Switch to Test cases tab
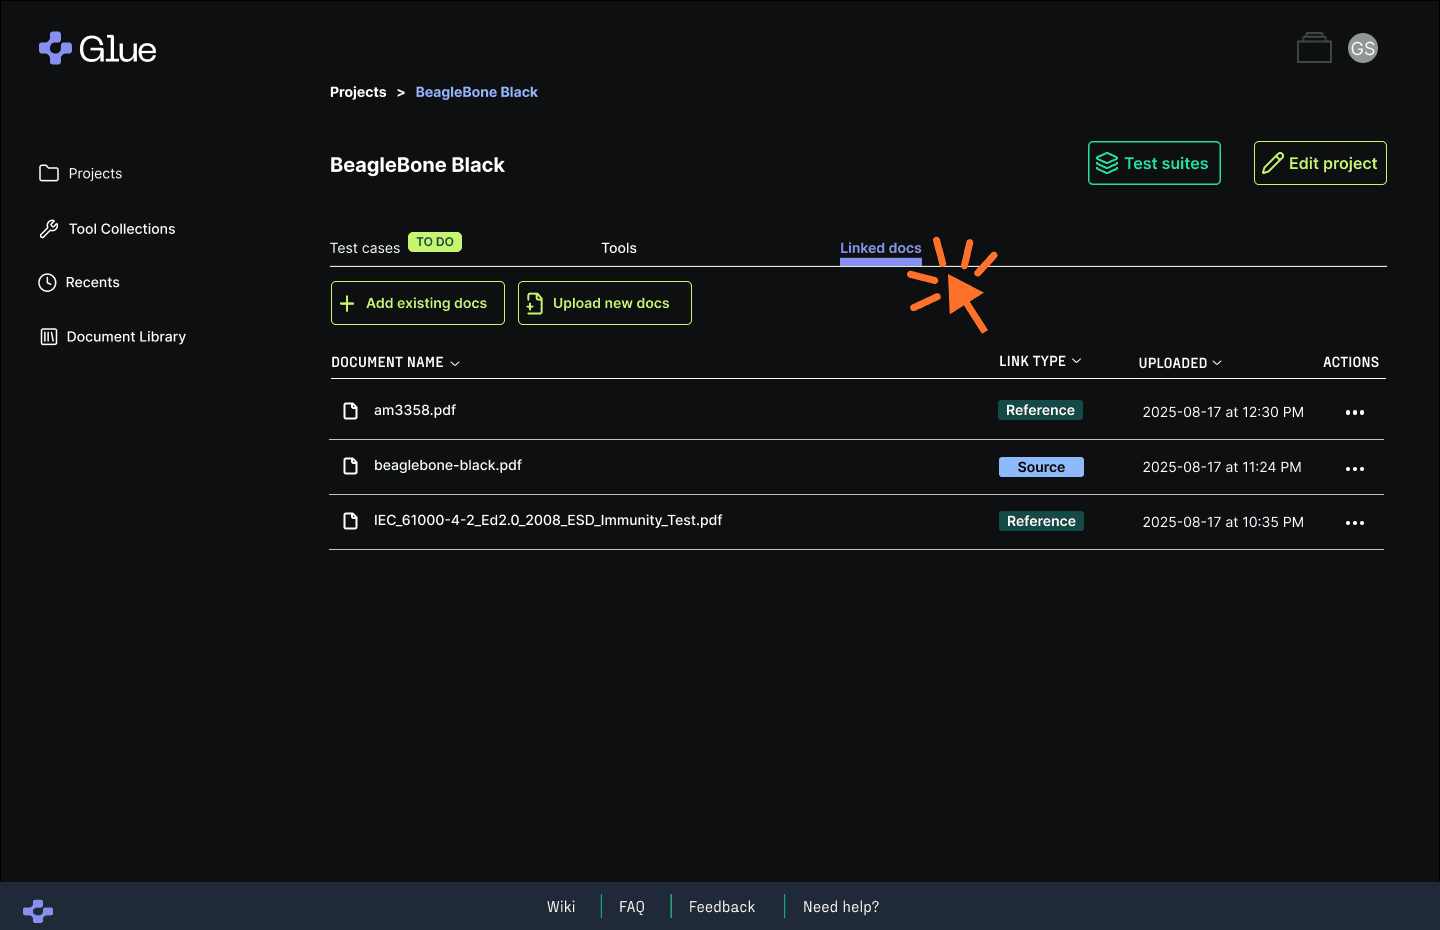 pos(365,248)
